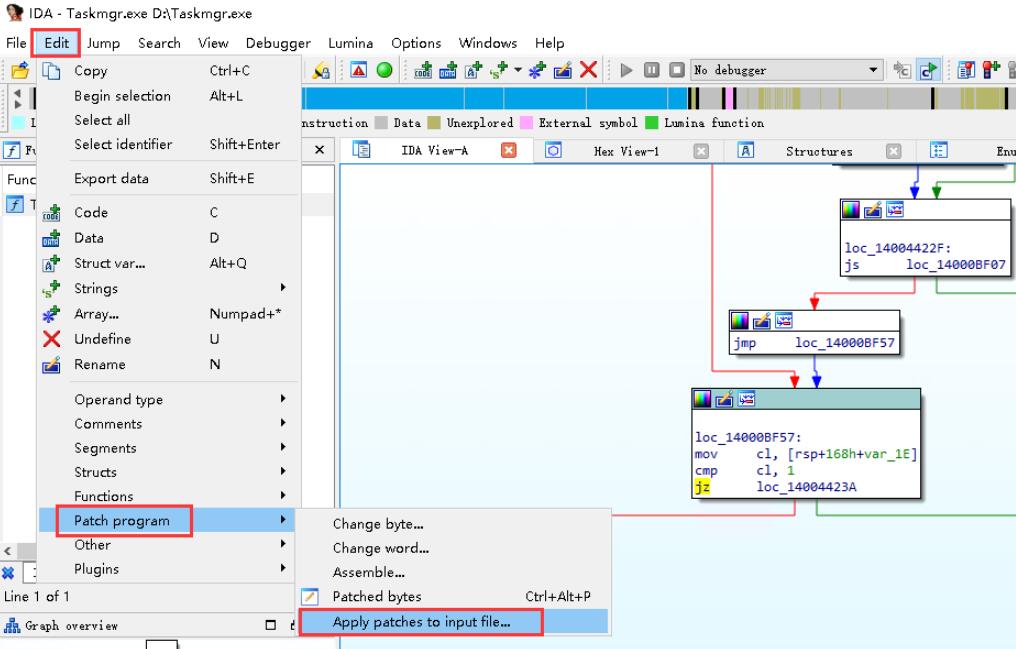Open the Patched bytes list

[x=453, y=597]
